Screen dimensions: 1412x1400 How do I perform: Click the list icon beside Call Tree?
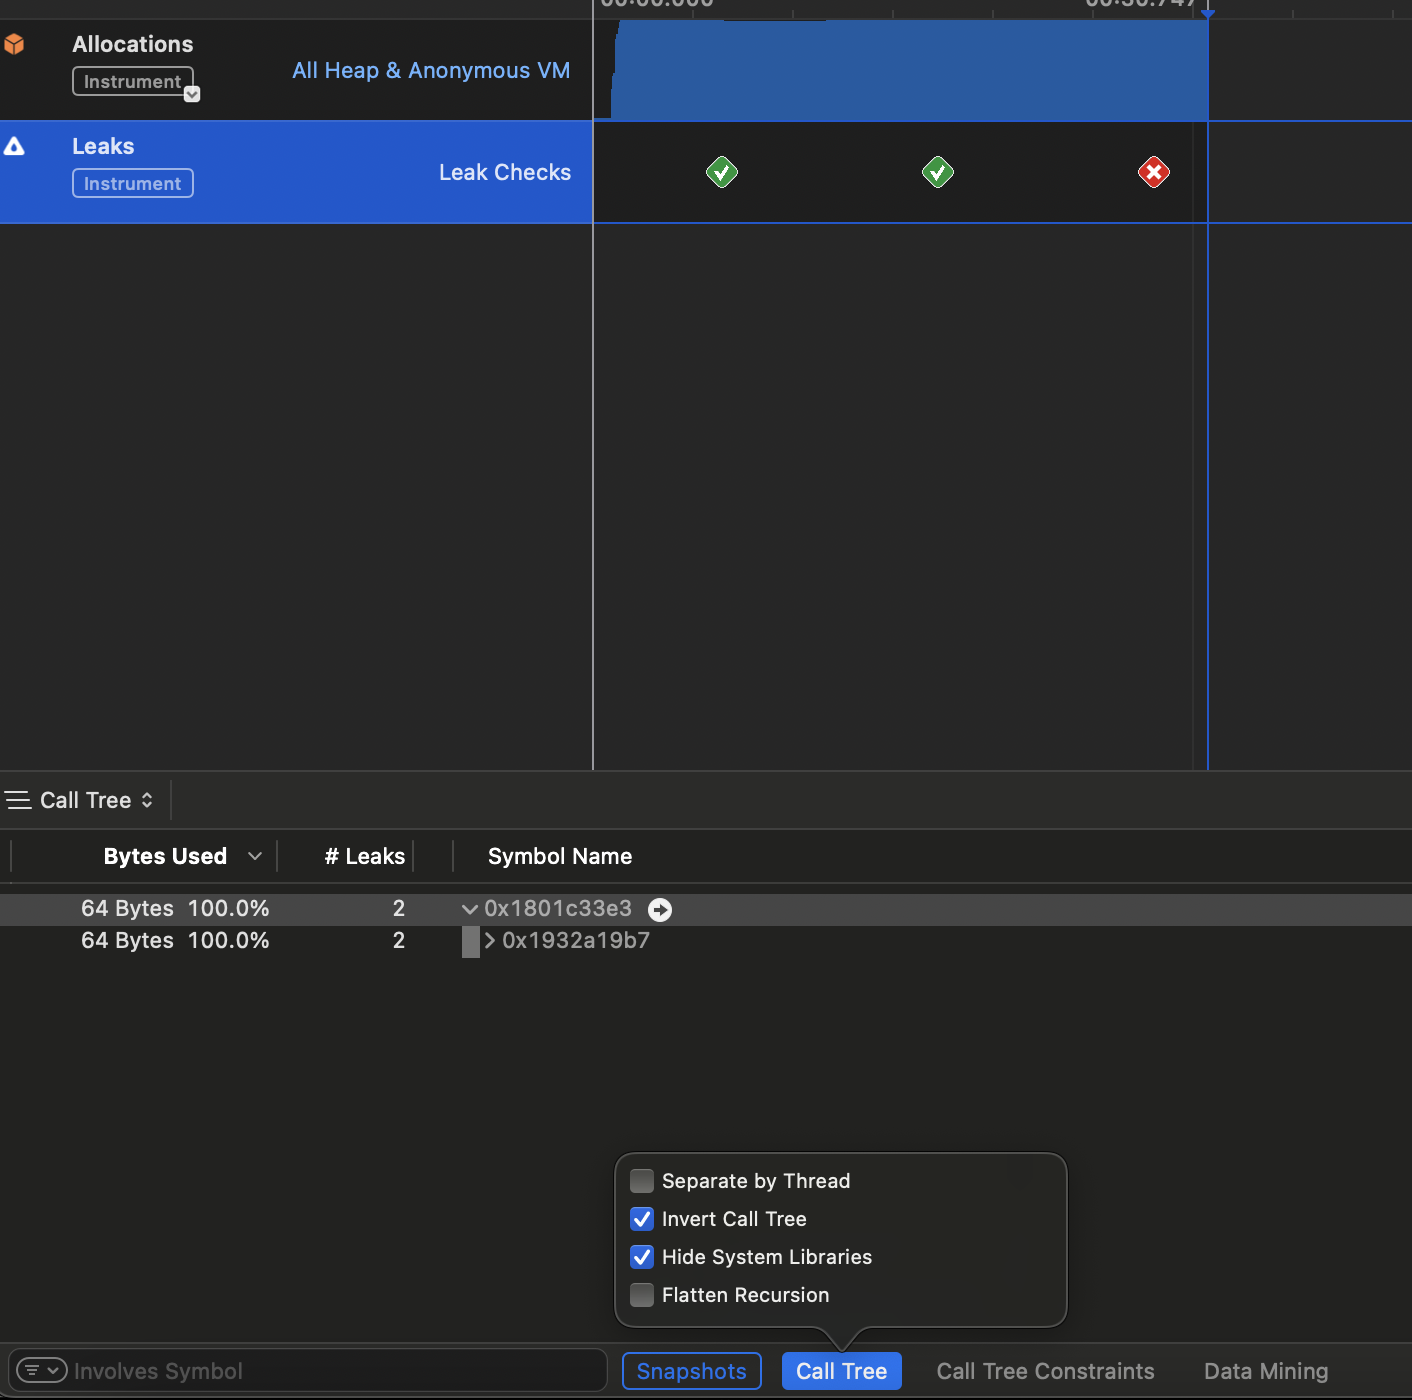click(18, 800)
